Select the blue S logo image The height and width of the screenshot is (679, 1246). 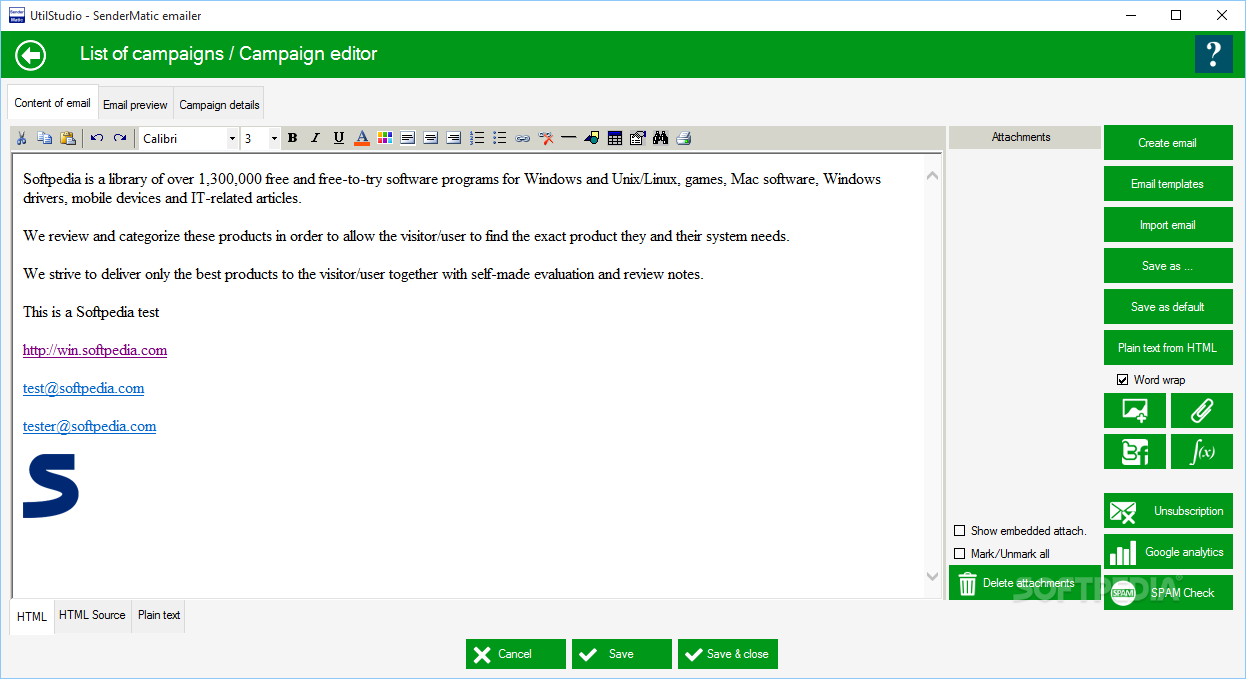(x=51, y=486)
